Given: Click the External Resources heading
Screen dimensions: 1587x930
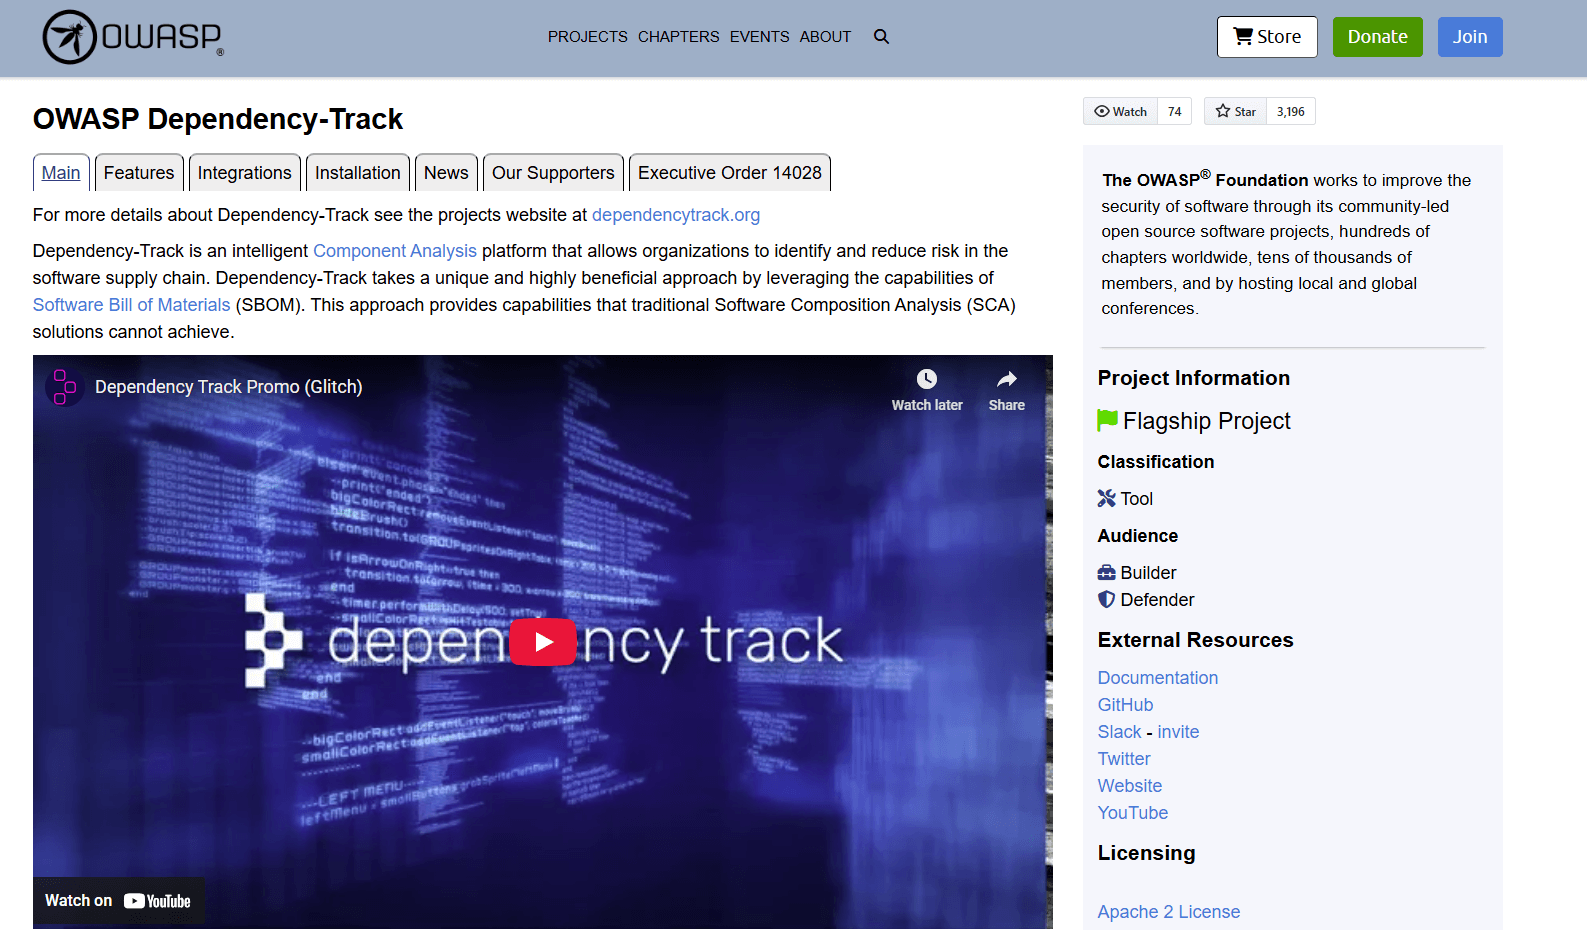Looking at the screenshot, I should point(1196,640).
